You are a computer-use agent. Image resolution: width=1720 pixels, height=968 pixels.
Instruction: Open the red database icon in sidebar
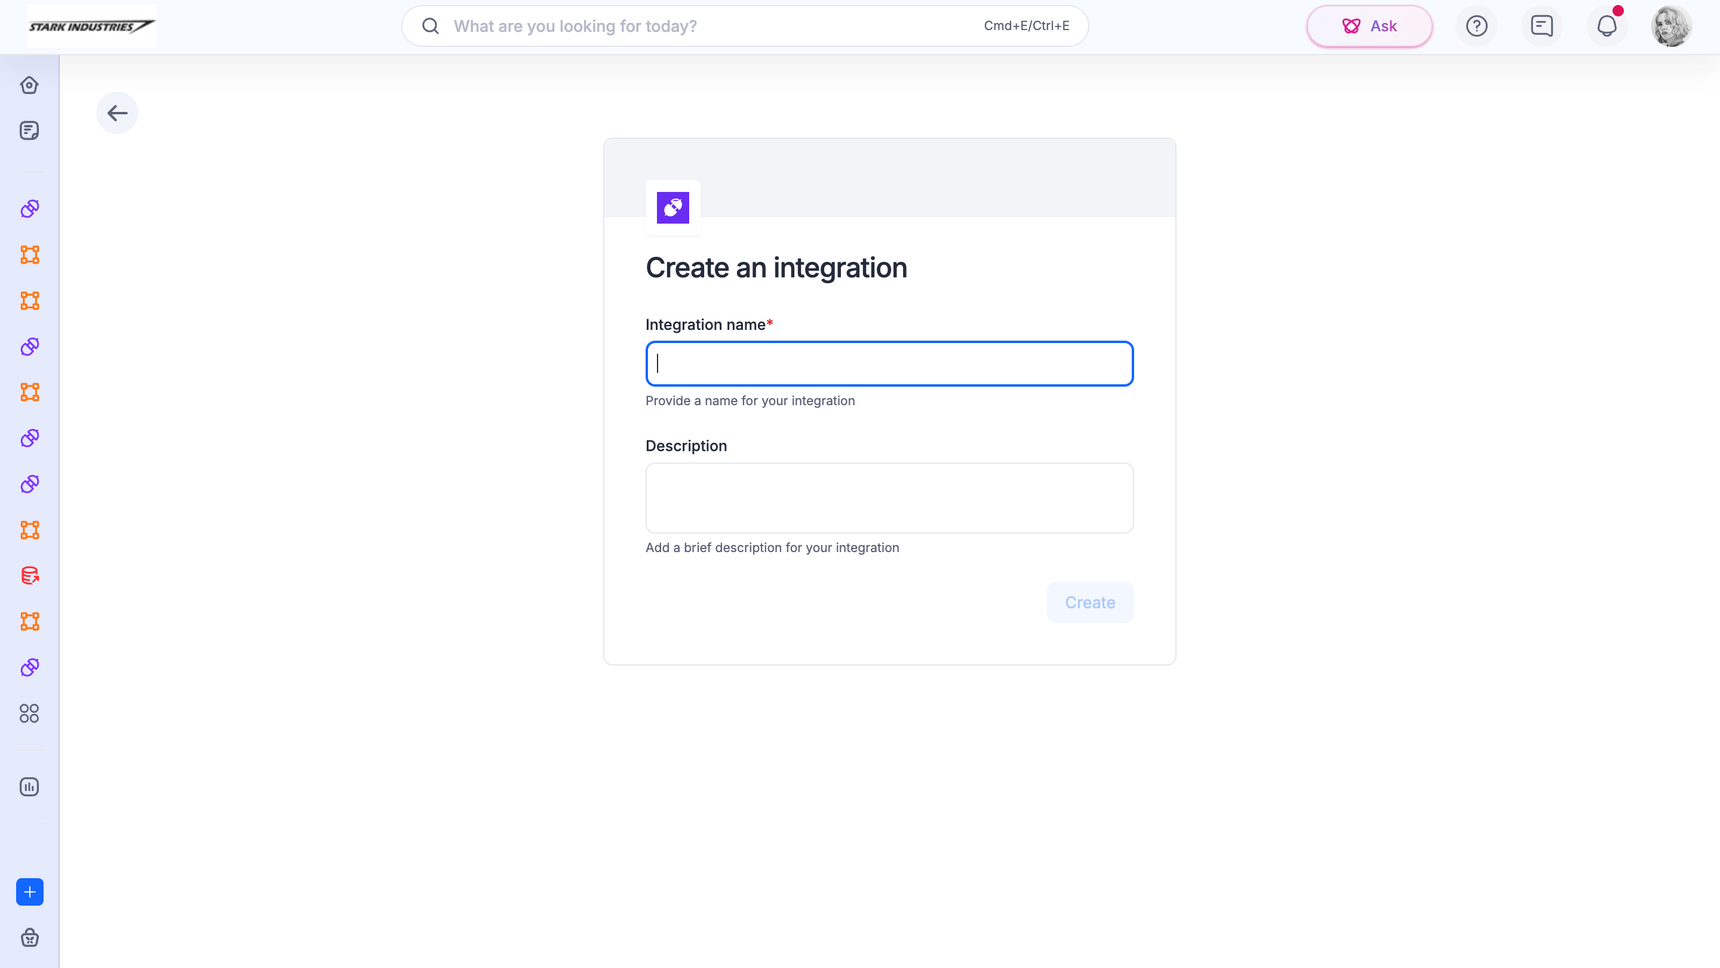30,576
